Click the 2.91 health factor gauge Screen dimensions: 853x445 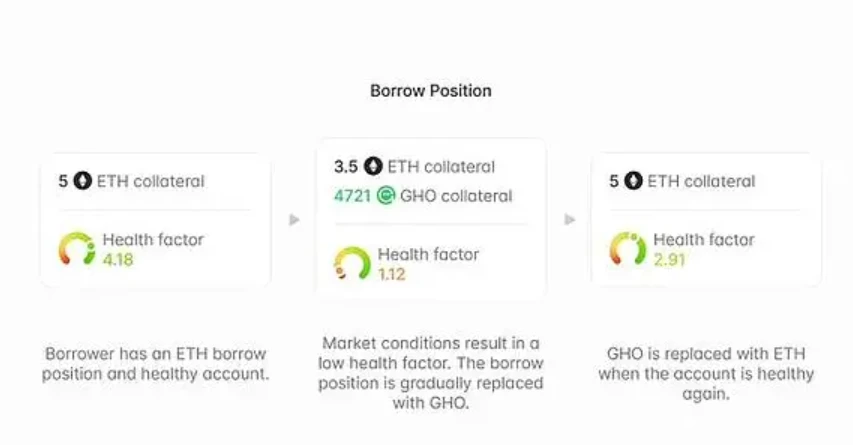628,249
